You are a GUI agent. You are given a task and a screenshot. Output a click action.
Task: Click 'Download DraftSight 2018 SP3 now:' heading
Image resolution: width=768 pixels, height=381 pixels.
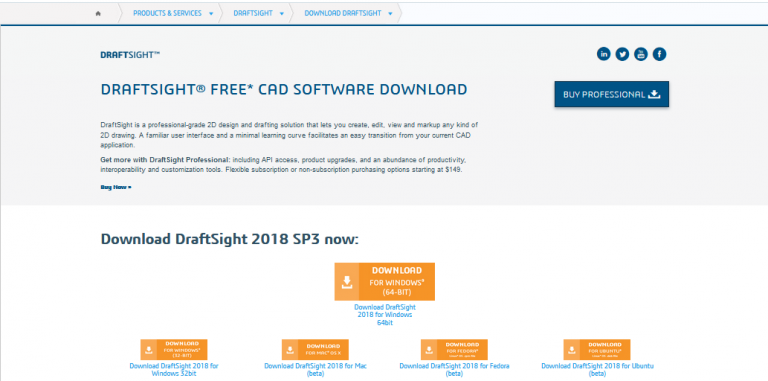point(230,239)
